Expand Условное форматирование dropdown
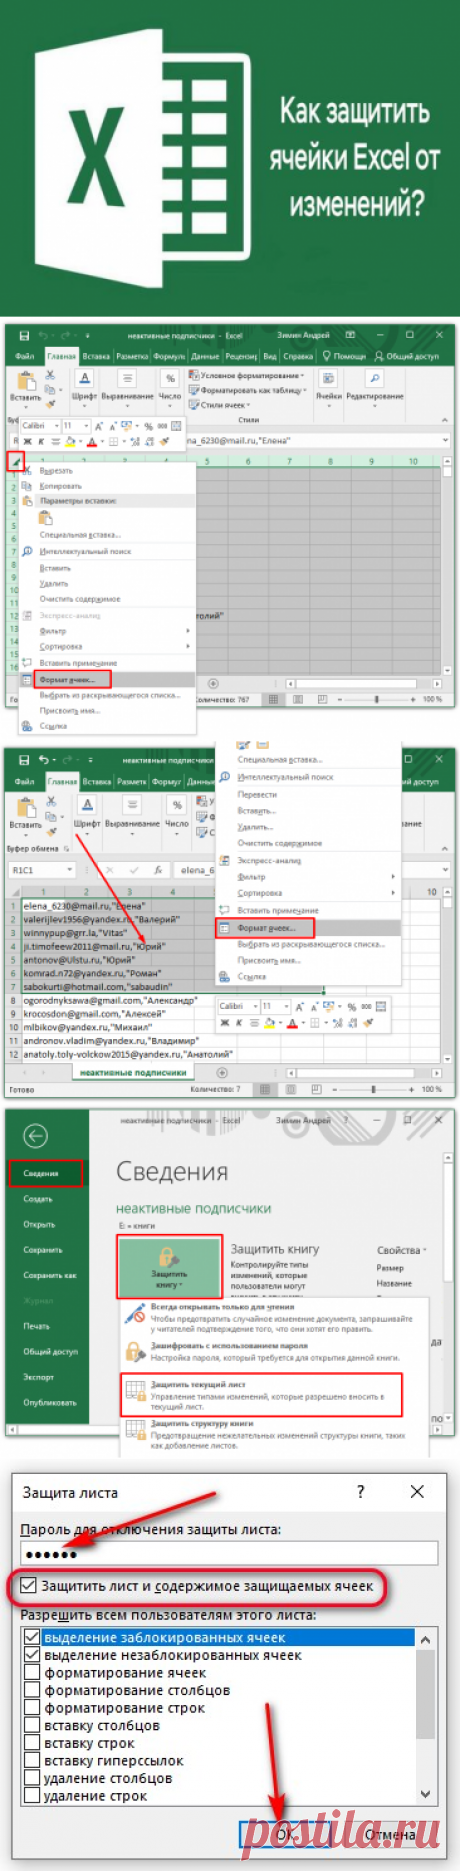Screen dimensions: 460x1871 pyautogui.click(x=247, y=376)
